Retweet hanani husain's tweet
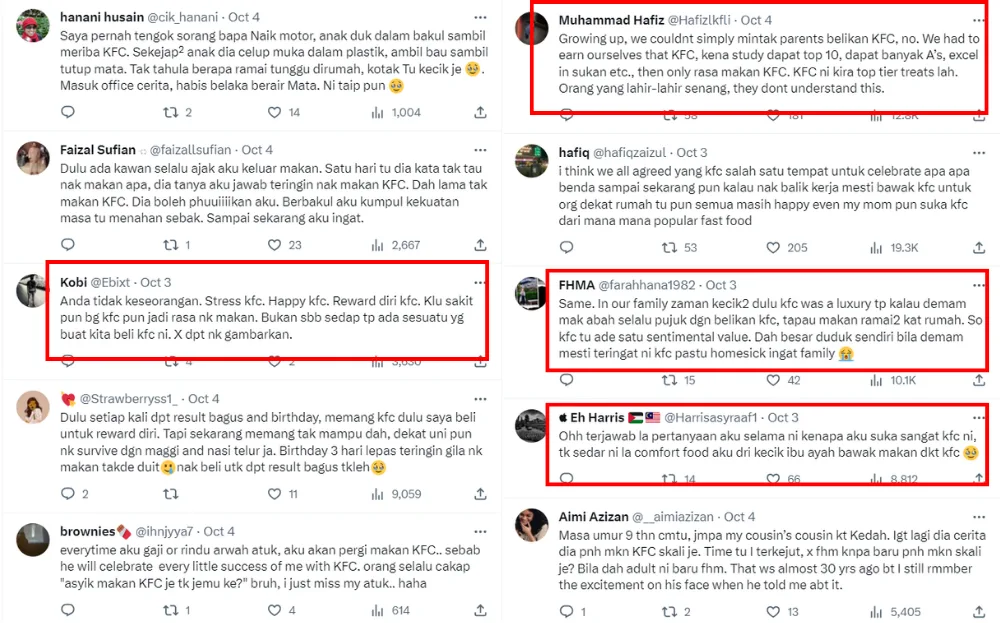 [x=170, y=113]
